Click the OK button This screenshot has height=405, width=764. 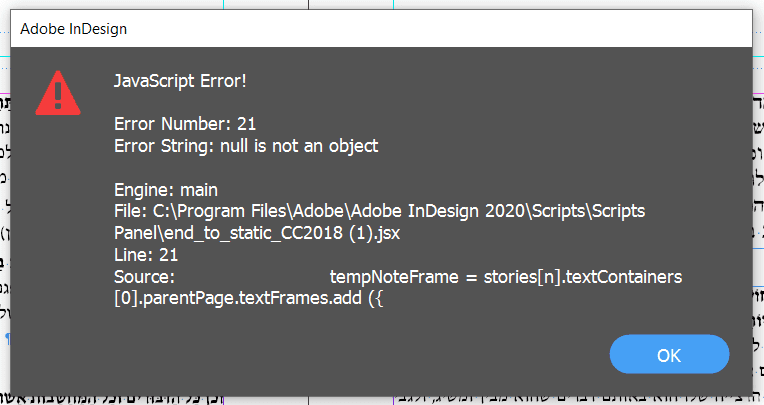pos(669,355)
